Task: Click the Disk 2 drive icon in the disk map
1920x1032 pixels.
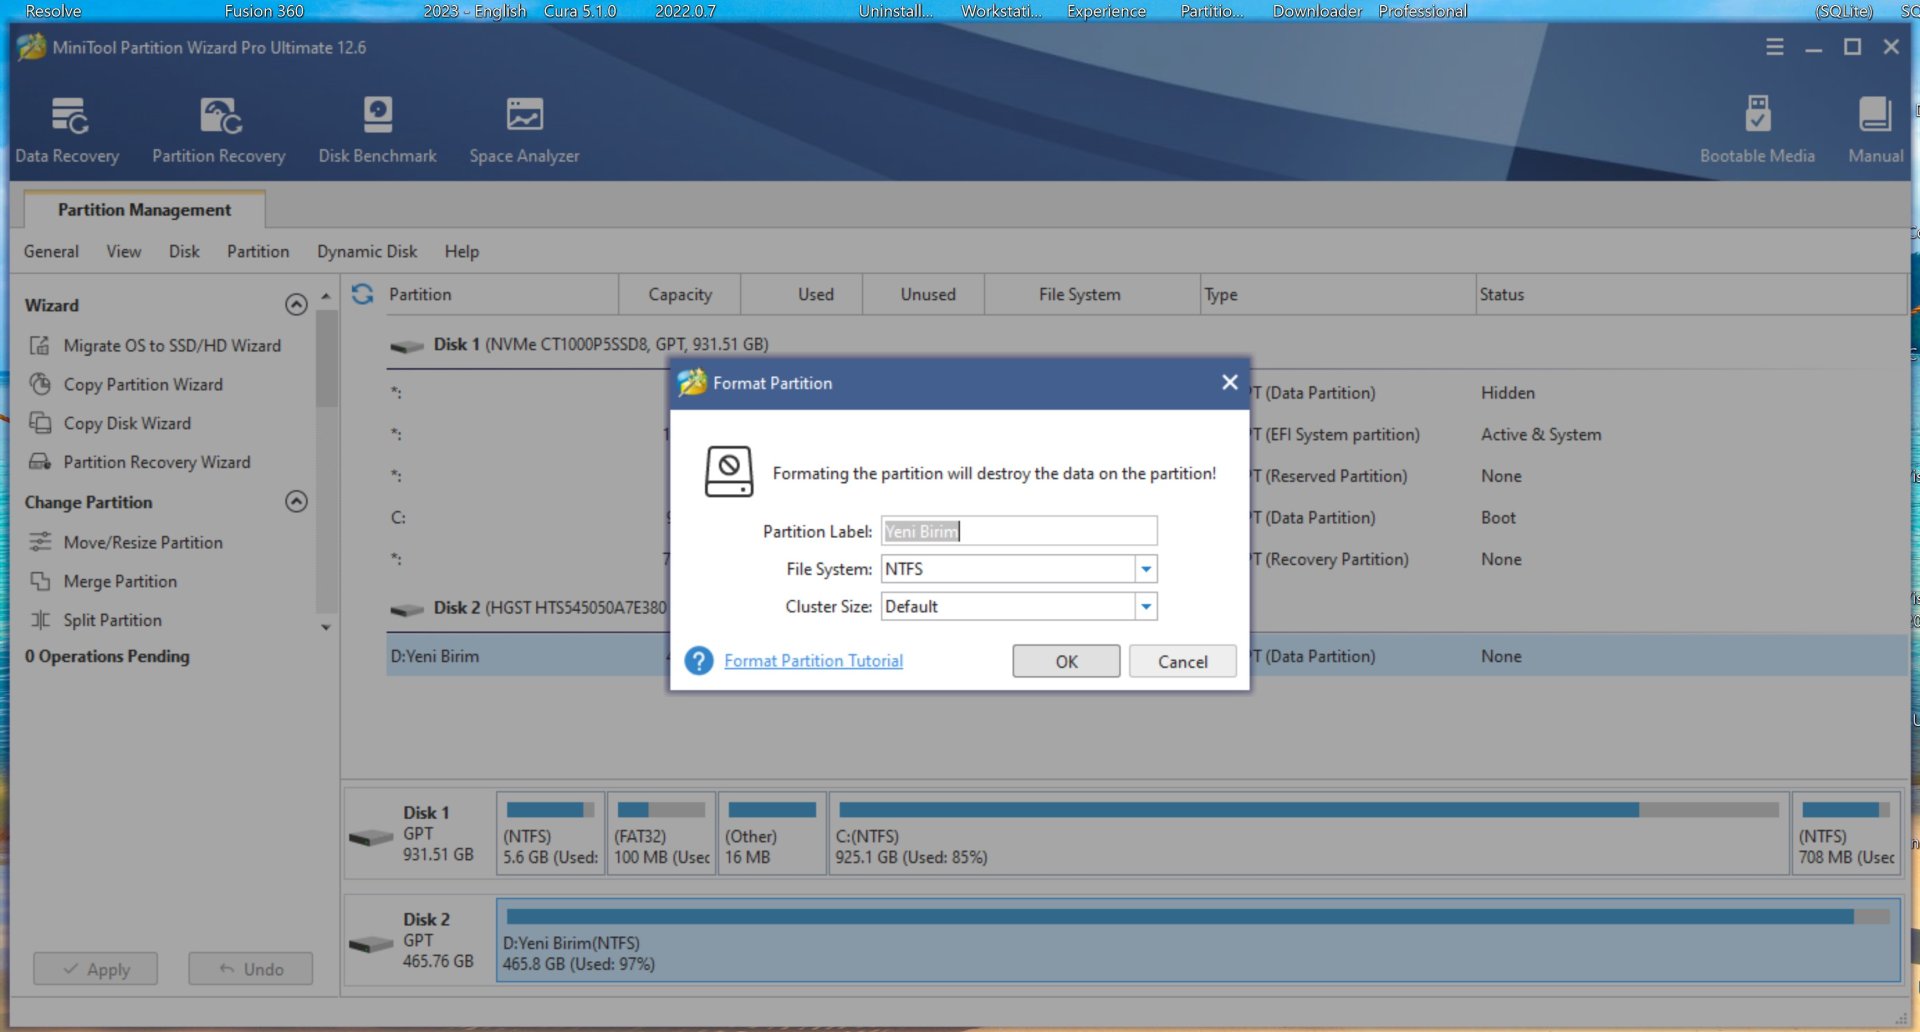Action: [371, 944]
